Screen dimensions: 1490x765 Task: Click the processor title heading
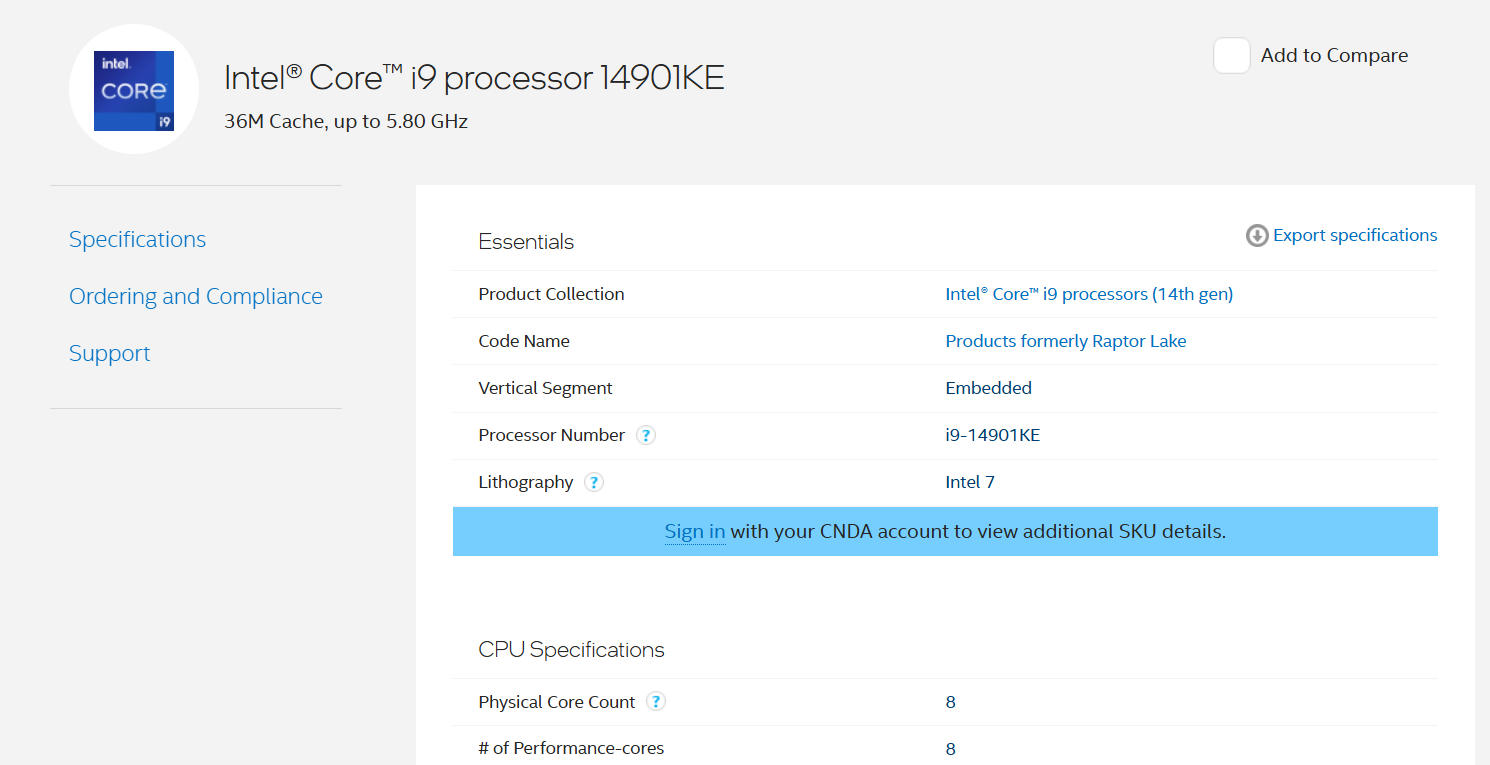click(474, 77)
